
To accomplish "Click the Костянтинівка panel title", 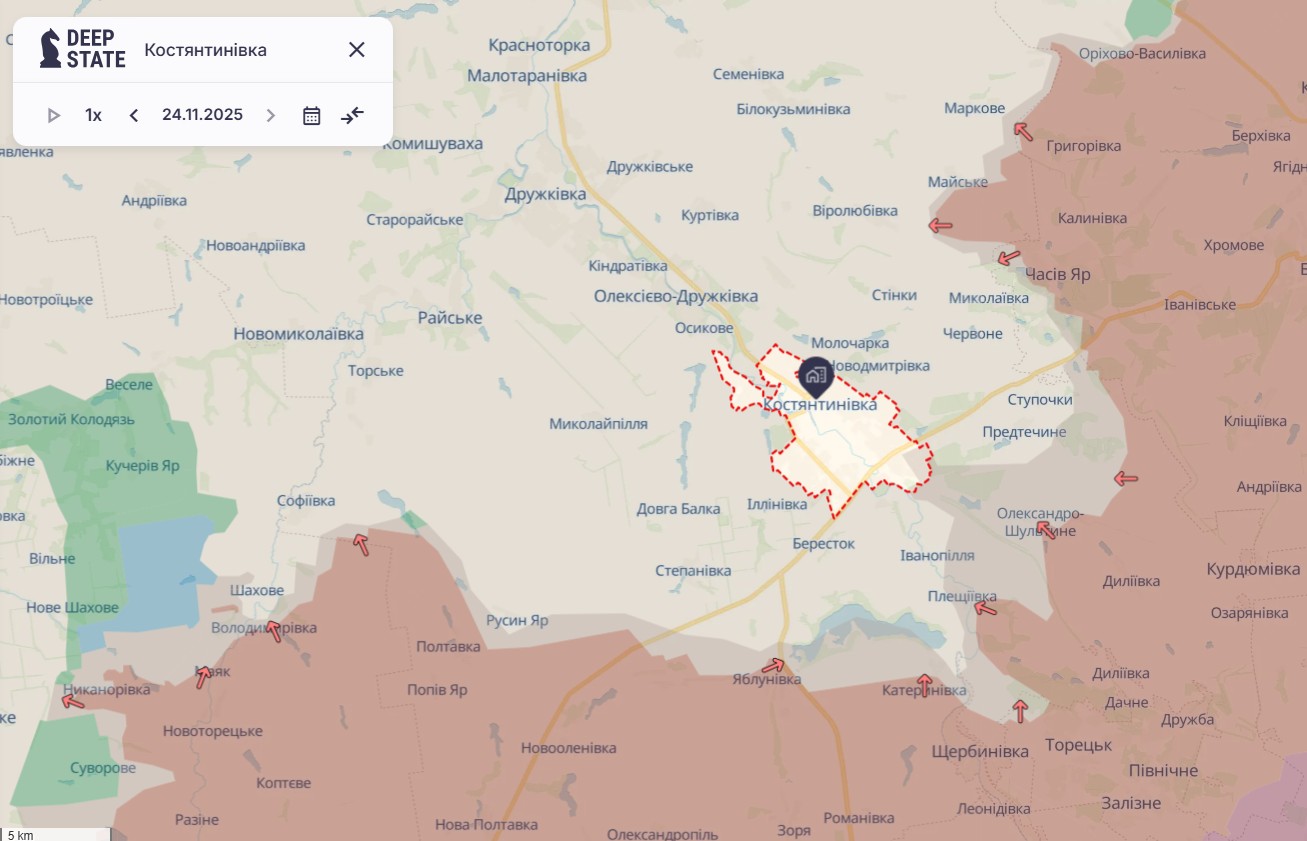I will click(x=205, y=50).
